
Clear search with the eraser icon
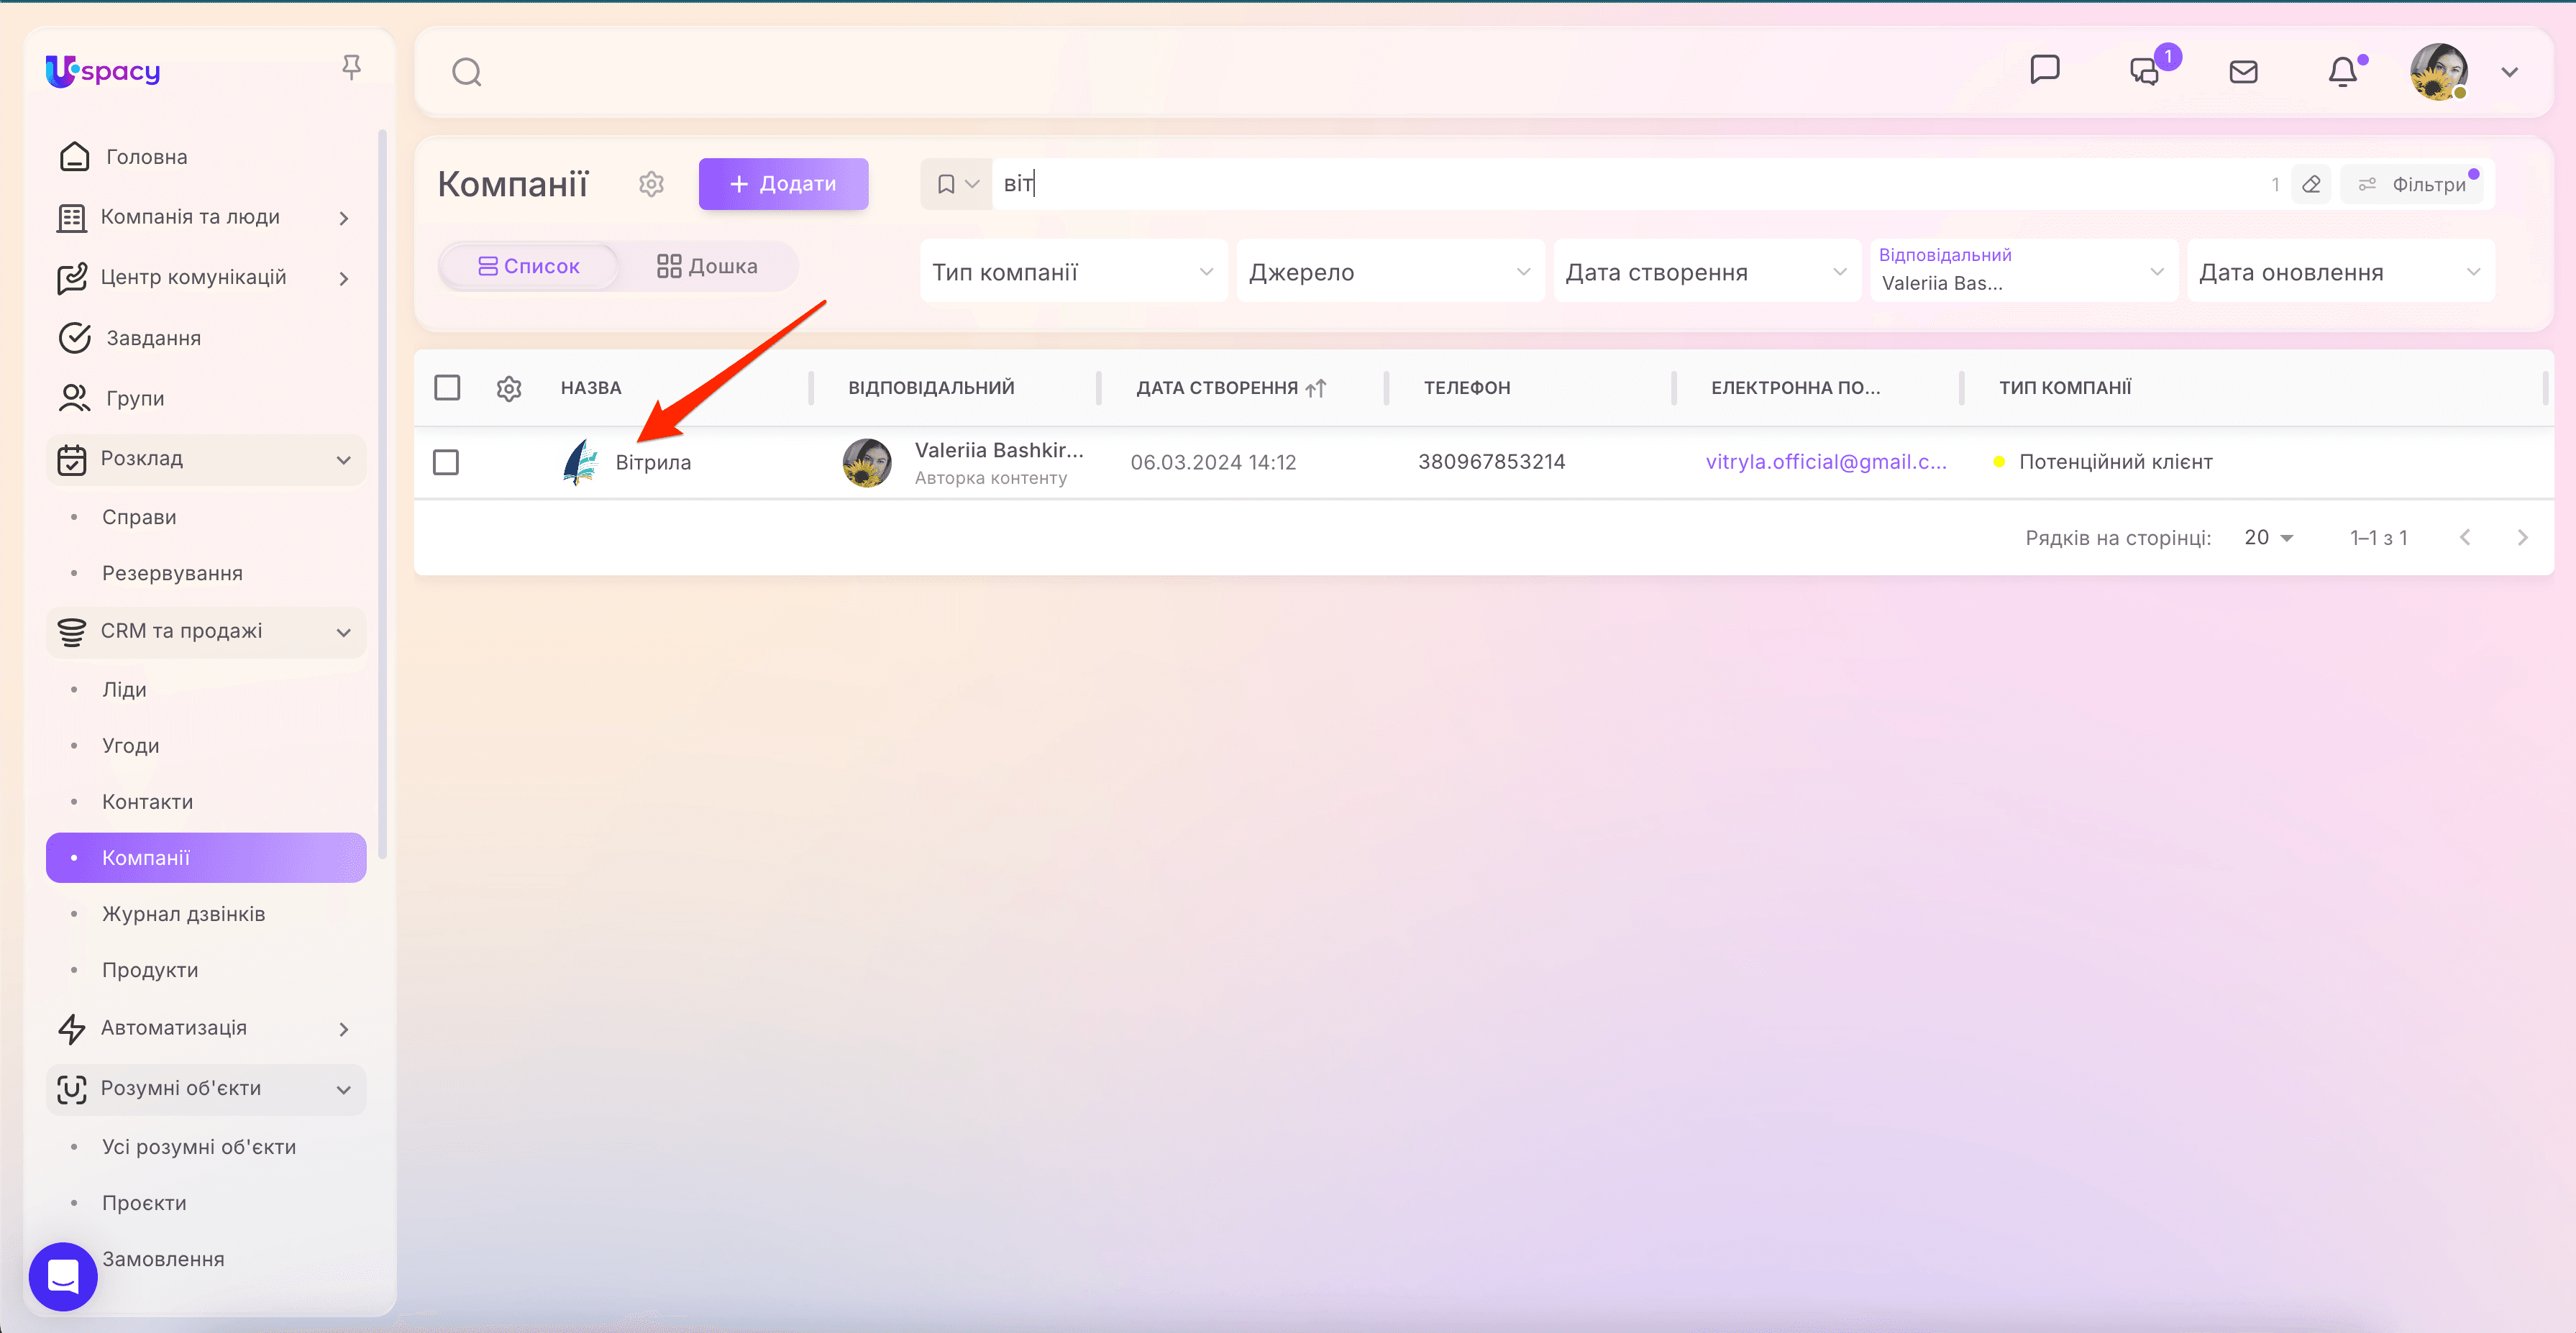[2311, 184]
